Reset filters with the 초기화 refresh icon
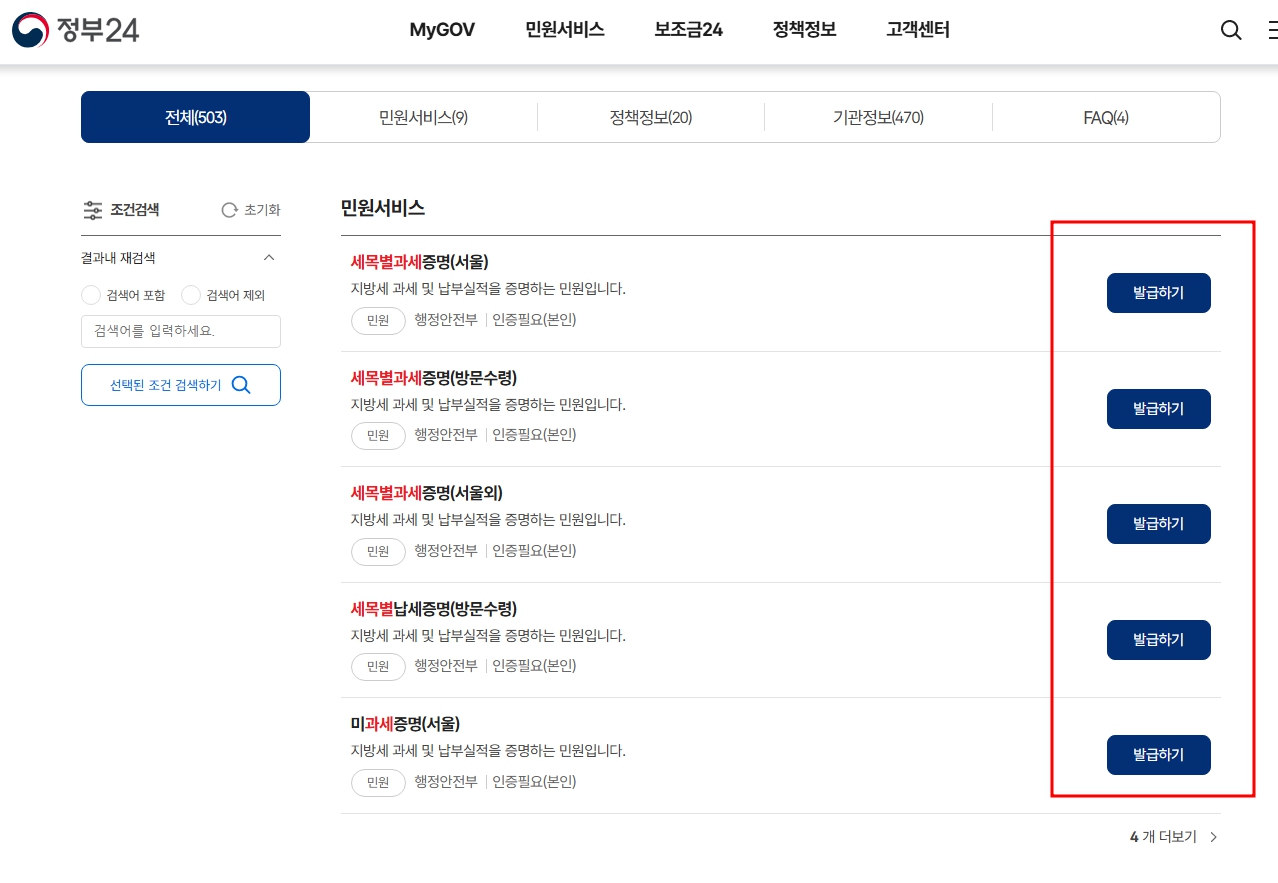 point(229,210)
